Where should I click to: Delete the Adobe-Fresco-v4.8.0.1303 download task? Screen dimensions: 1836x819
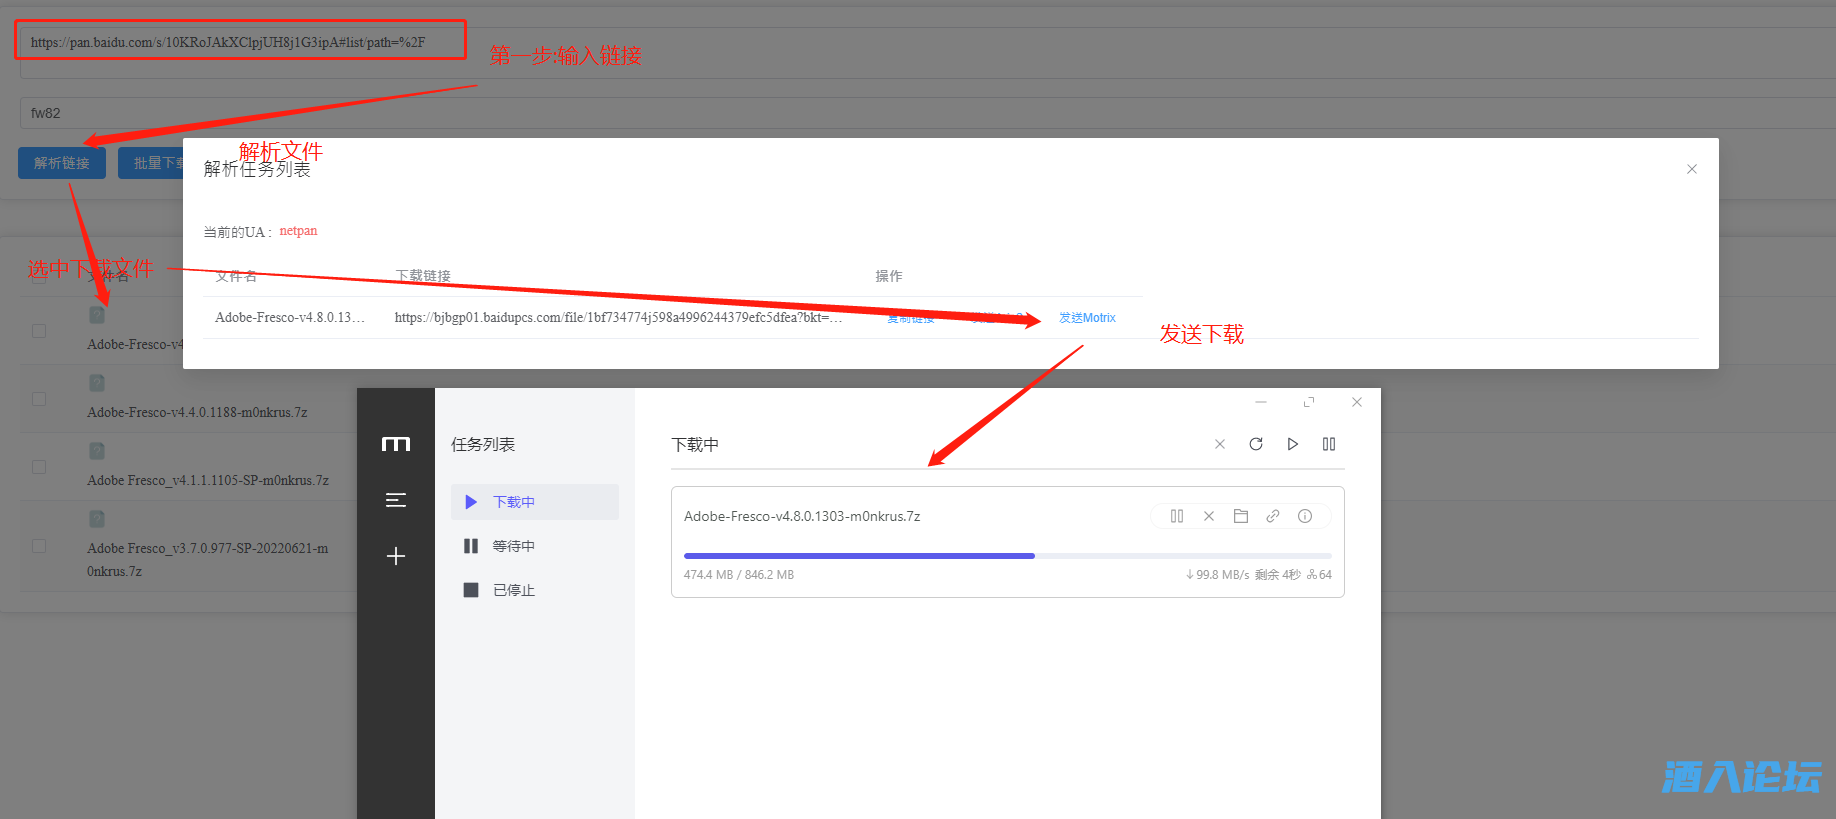tap(1209, 516)
